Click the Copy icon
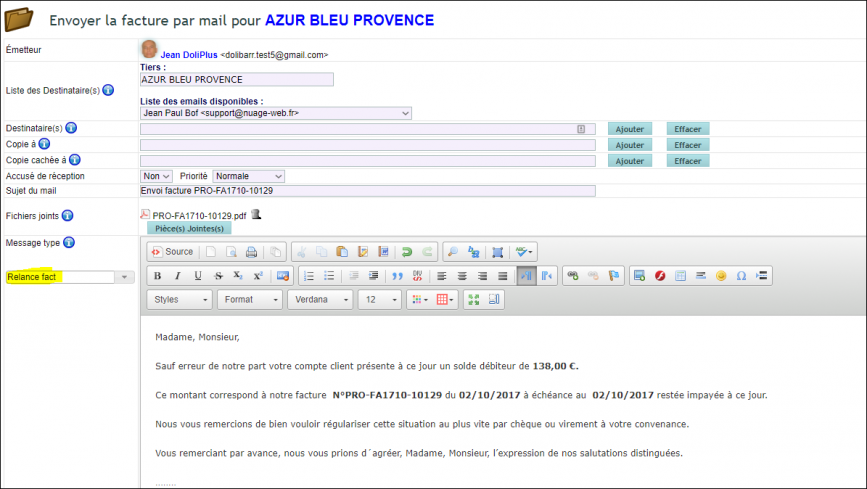 [321, 252]
